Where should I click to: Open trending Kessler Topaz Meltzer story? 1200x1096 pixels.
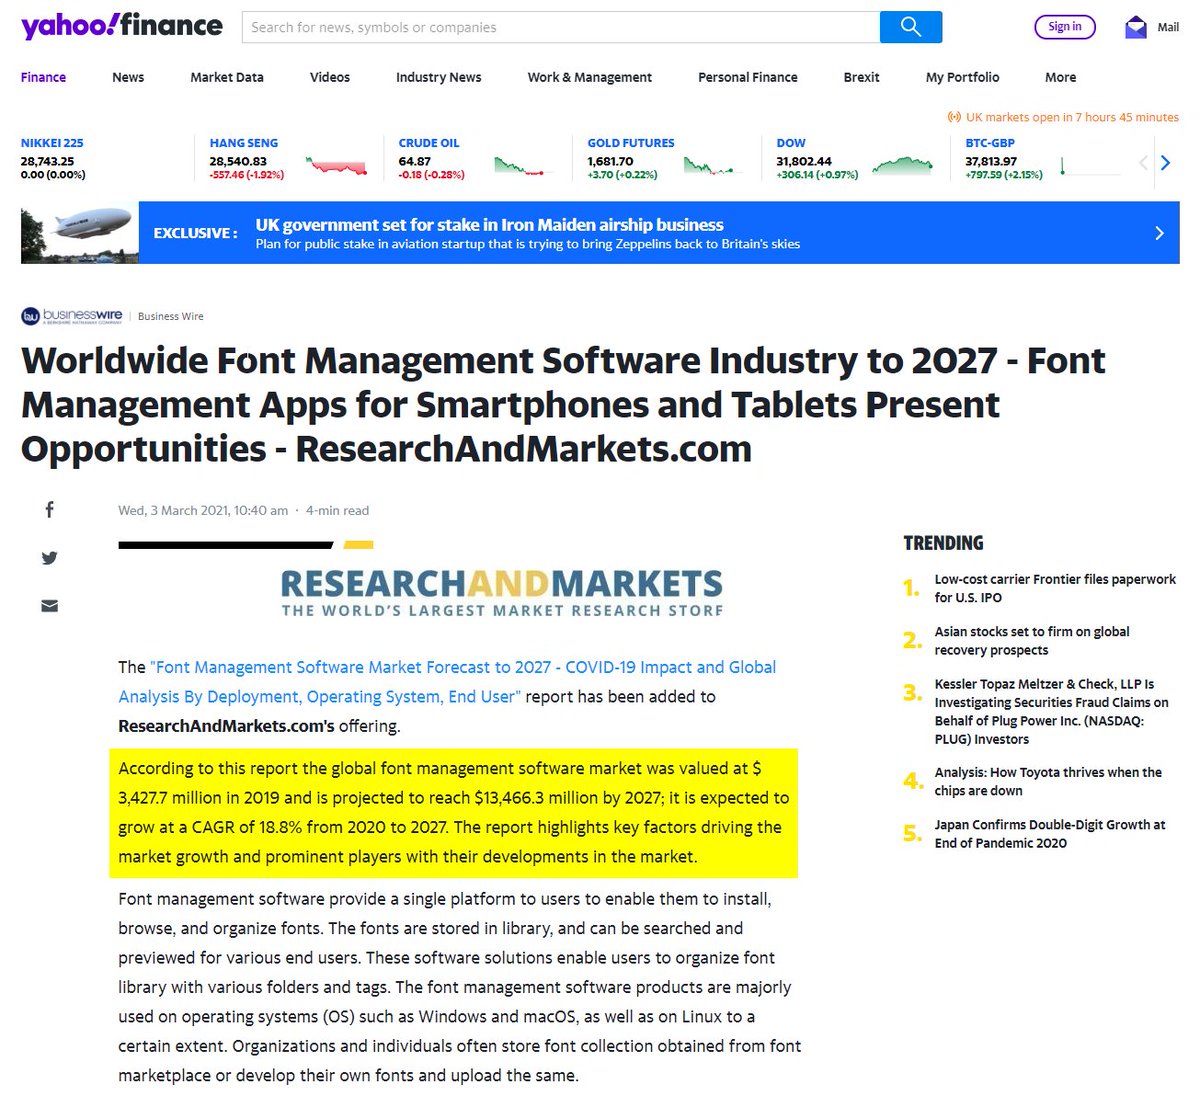1052,712
